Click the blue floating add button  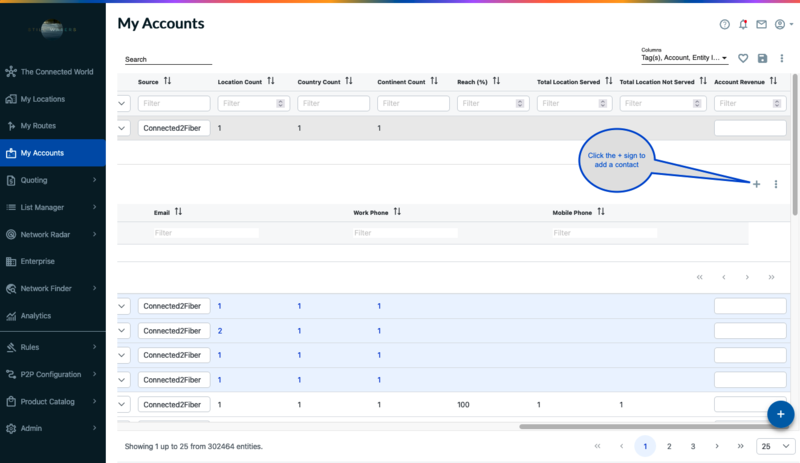[780, 413]
